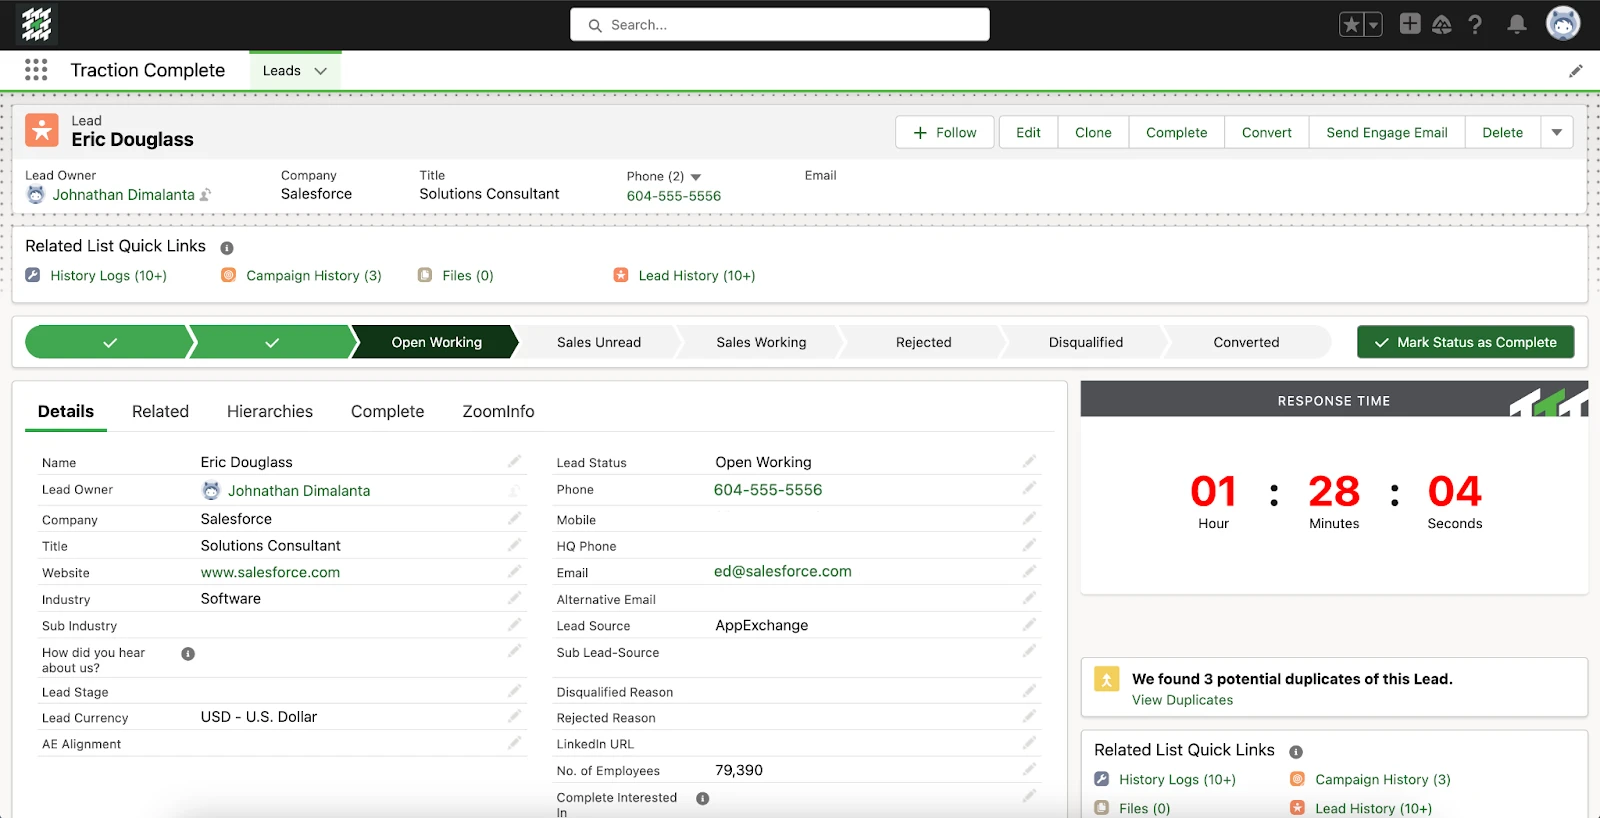Switch to the Related tab
1600x818 pixels.
click(160, 411)
